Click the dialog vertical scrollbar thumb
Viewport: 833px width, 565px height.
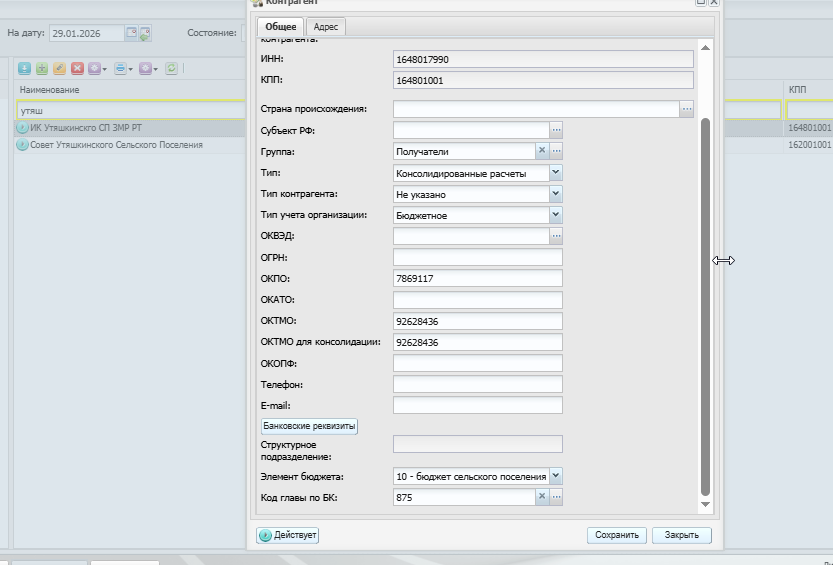[706, 307]
